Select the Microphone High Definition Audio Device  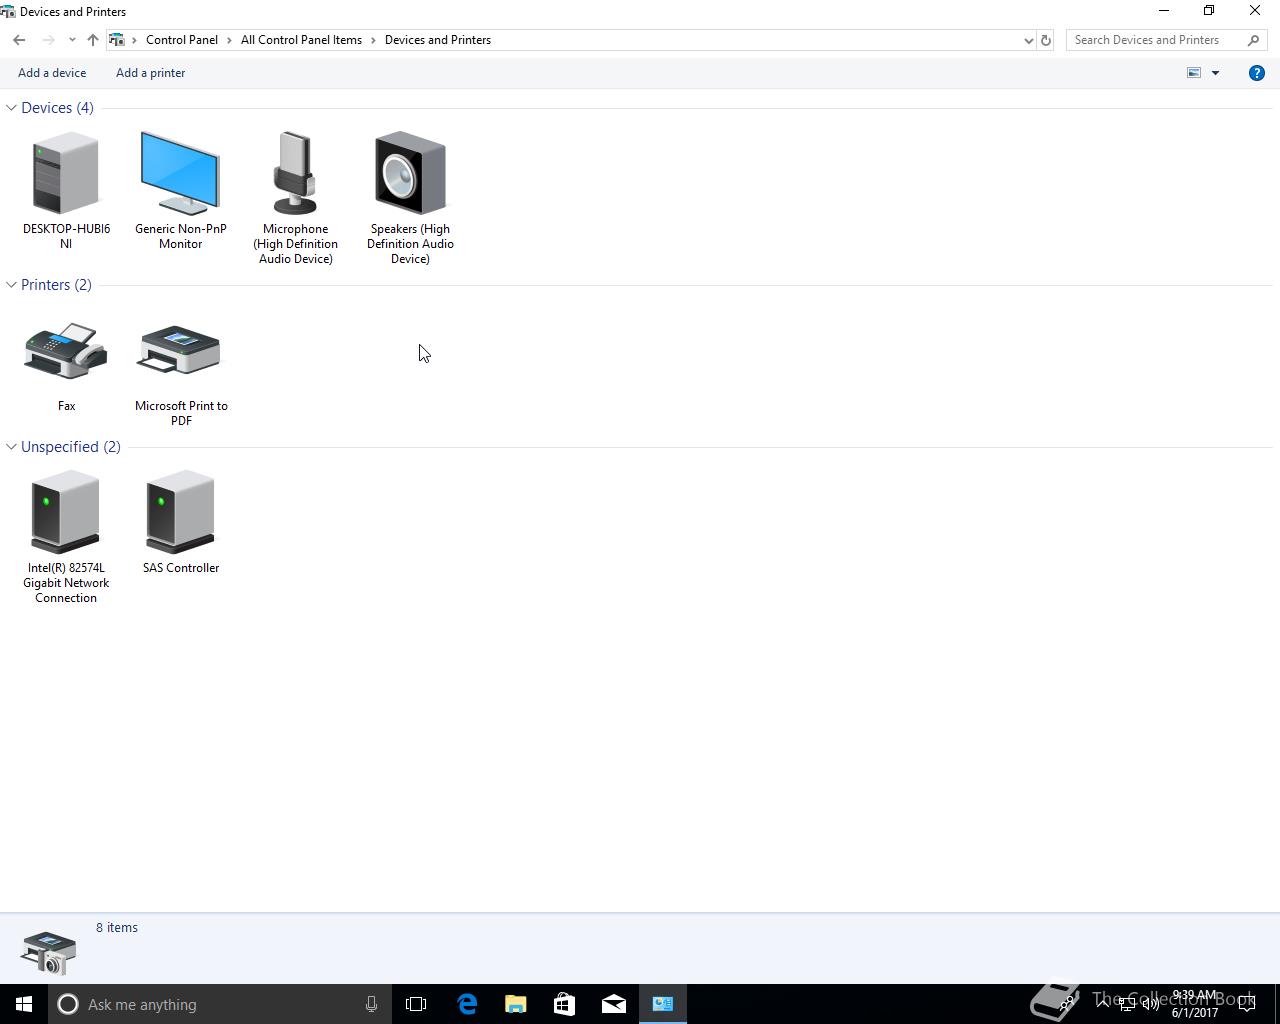tap(295, 173)
